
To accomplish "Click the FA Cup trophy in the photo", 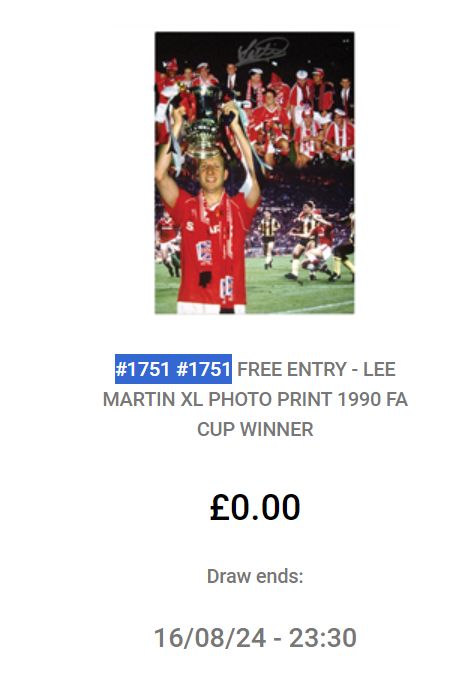I will pos(203,123).
